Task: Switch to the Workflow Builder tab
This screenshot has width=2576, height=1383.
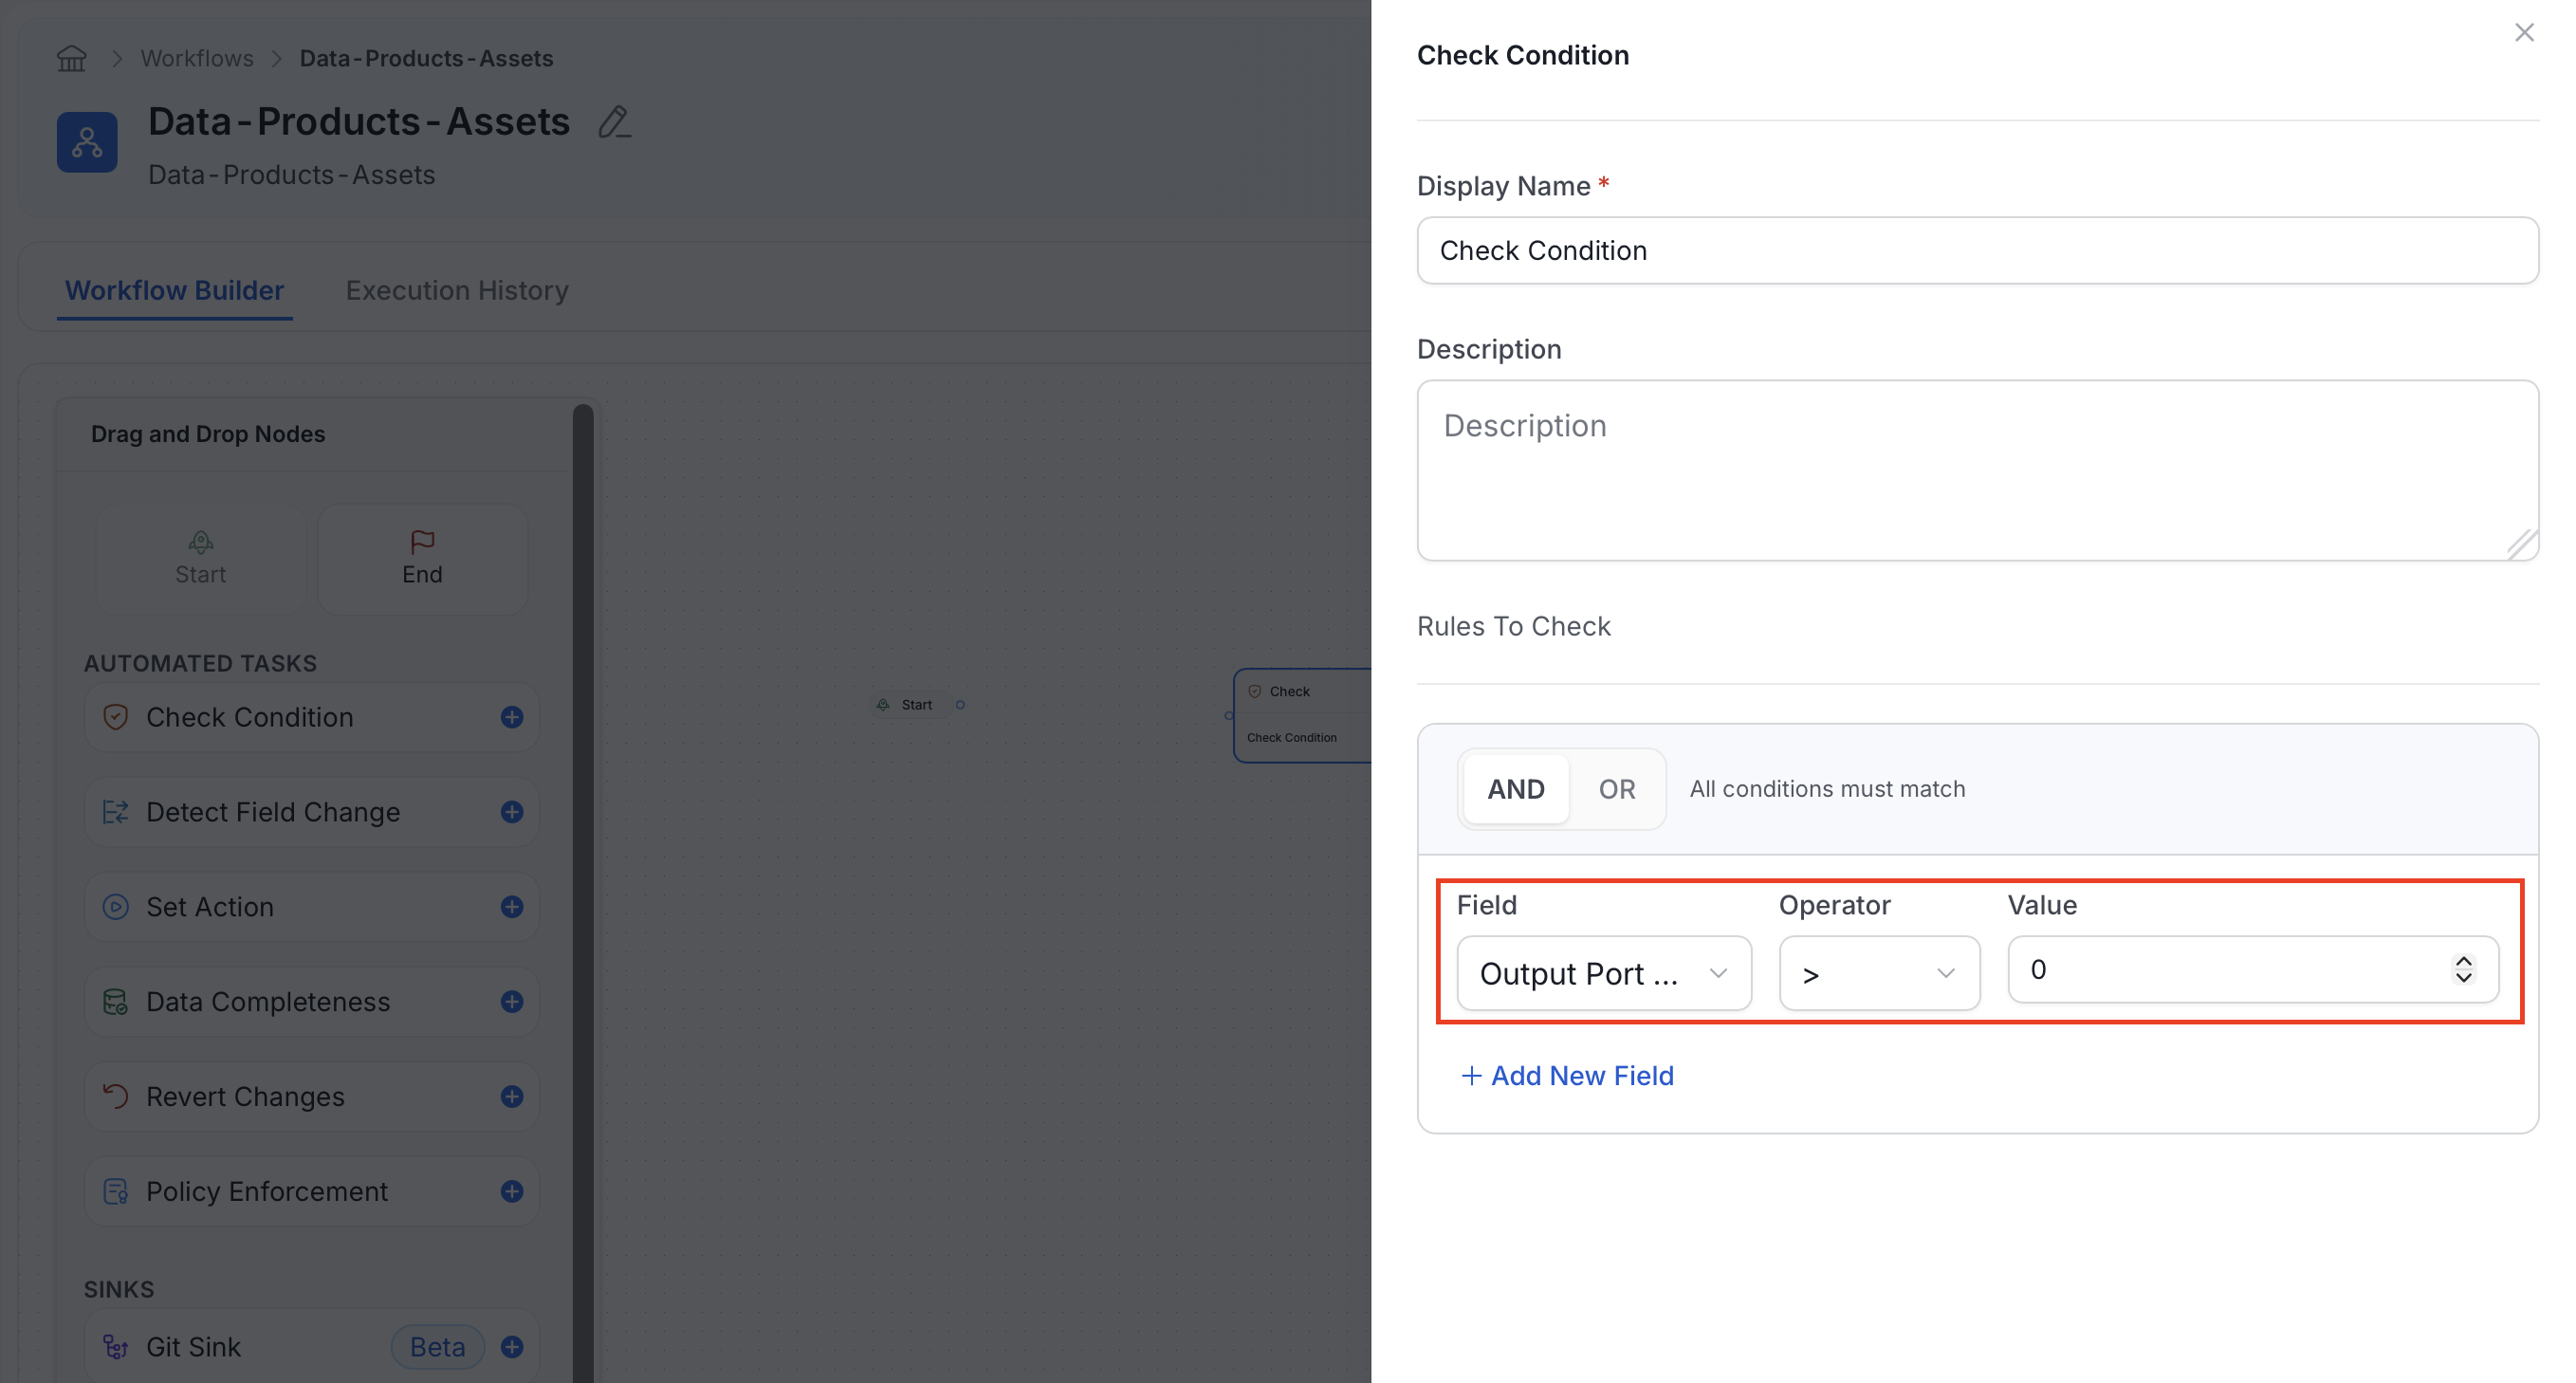Action: click(x=174, y=290)
